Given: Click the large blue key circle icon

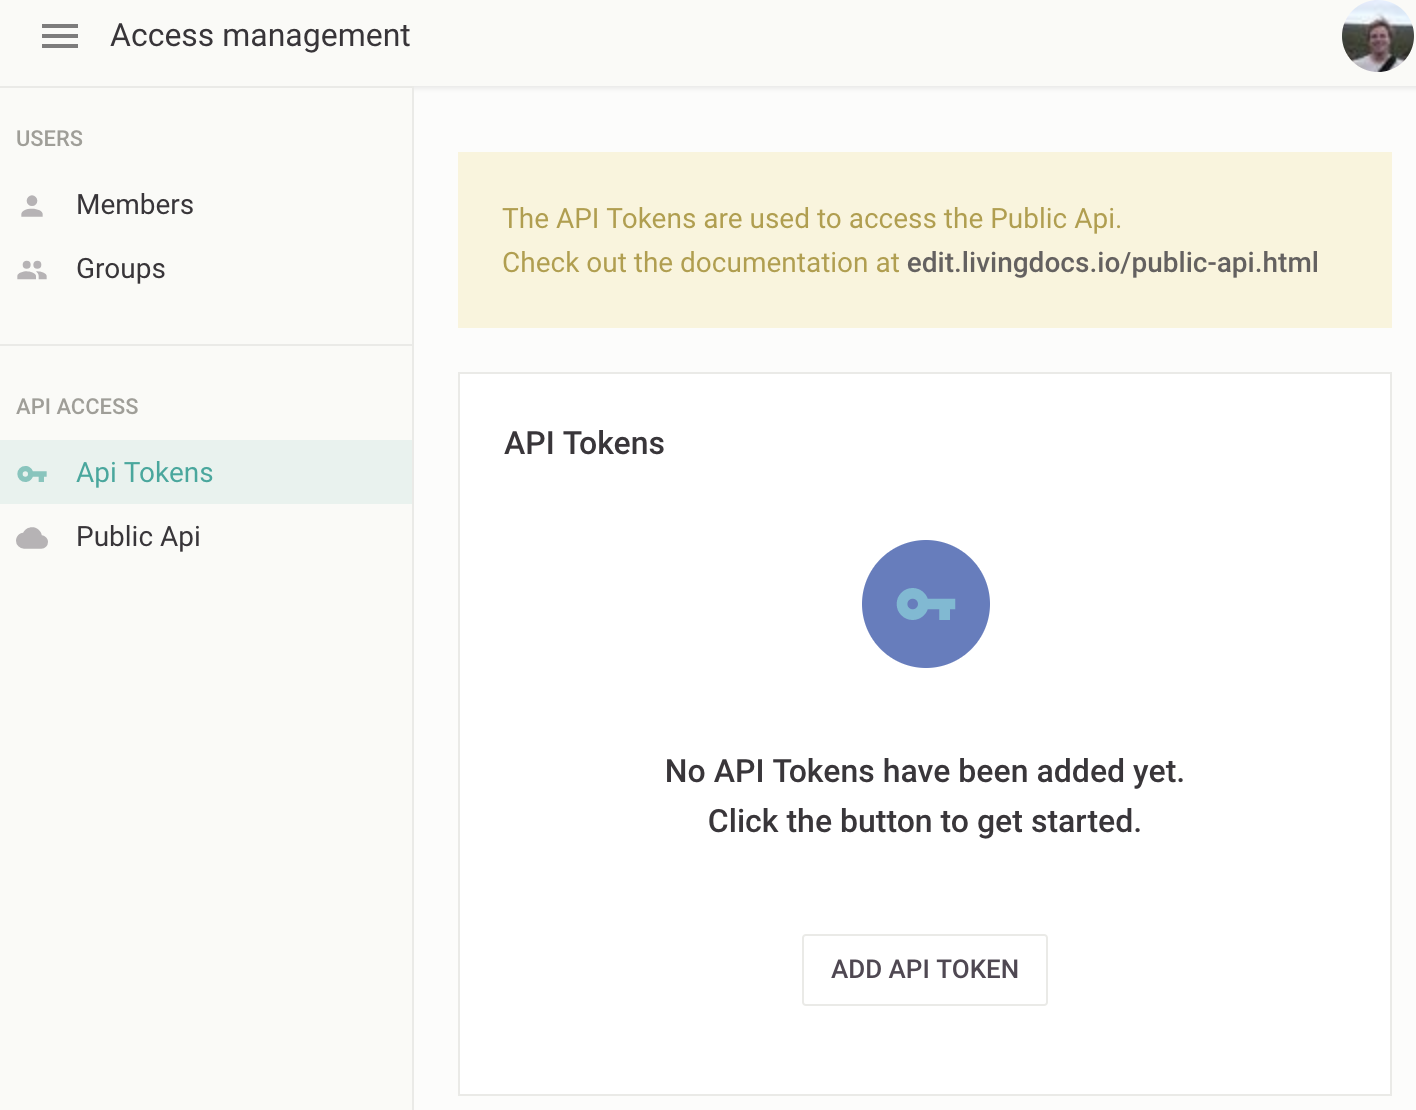Looking at the screenshot, I should pyautogui.click(x=925, y=604).
